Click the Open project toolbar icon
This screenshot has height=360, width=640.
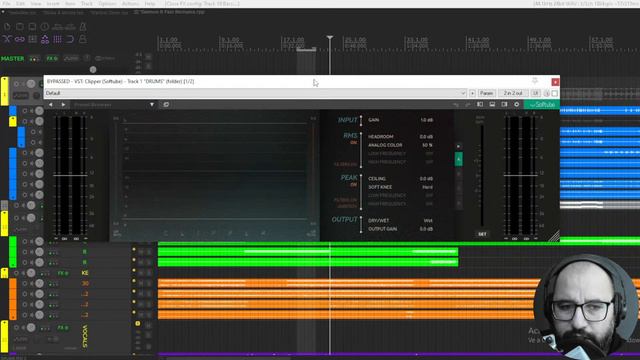20,27
